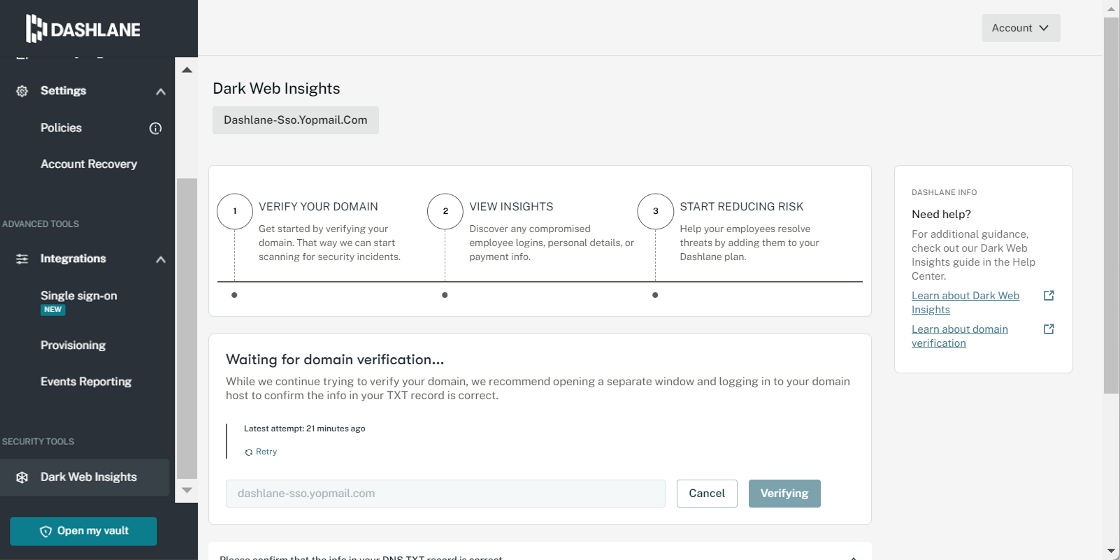Collapse the Settings section chevron

pyautogui.click(x=161, y=91)
